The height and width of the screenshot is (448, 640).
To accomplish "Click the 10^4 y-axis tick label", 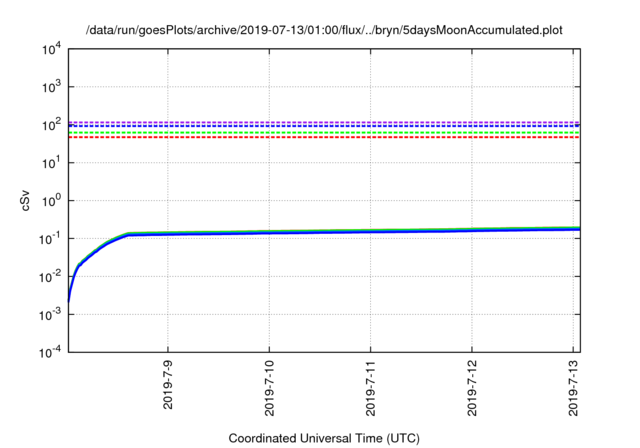I will [51, 49].
